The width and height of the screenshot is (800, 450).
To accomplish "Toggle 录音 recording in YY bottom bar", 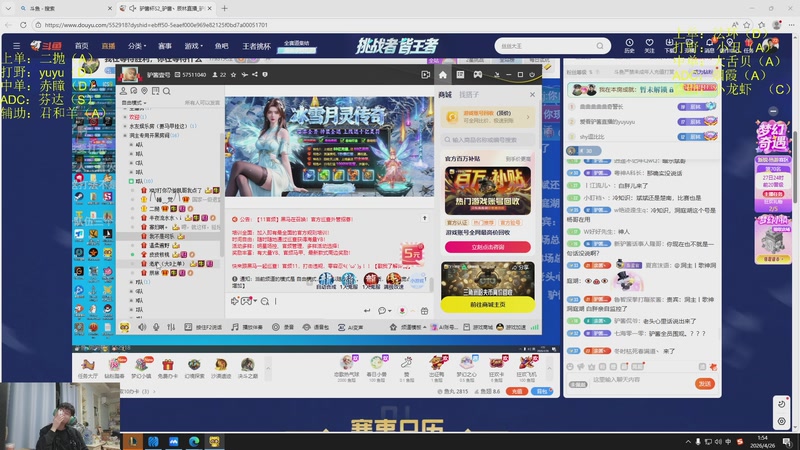I will tap(283, 327).
